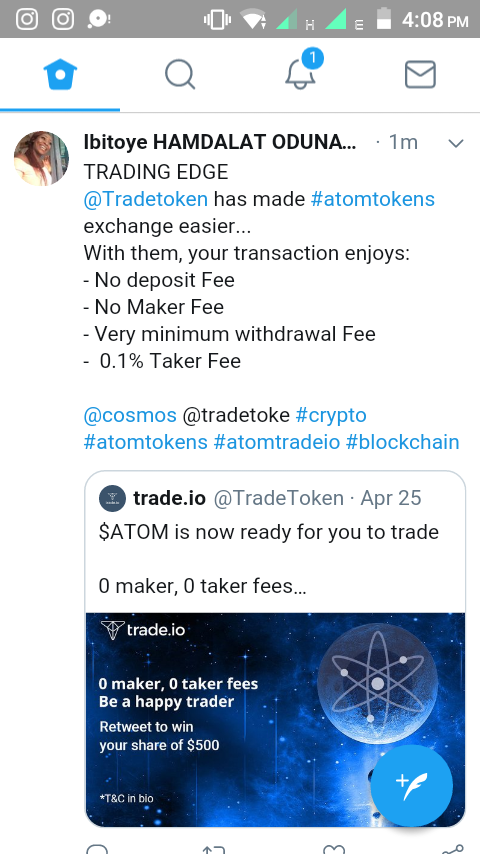480x854 pixels.
Task: Open the #crypto hashtag
Action: [x=331, y=415]
